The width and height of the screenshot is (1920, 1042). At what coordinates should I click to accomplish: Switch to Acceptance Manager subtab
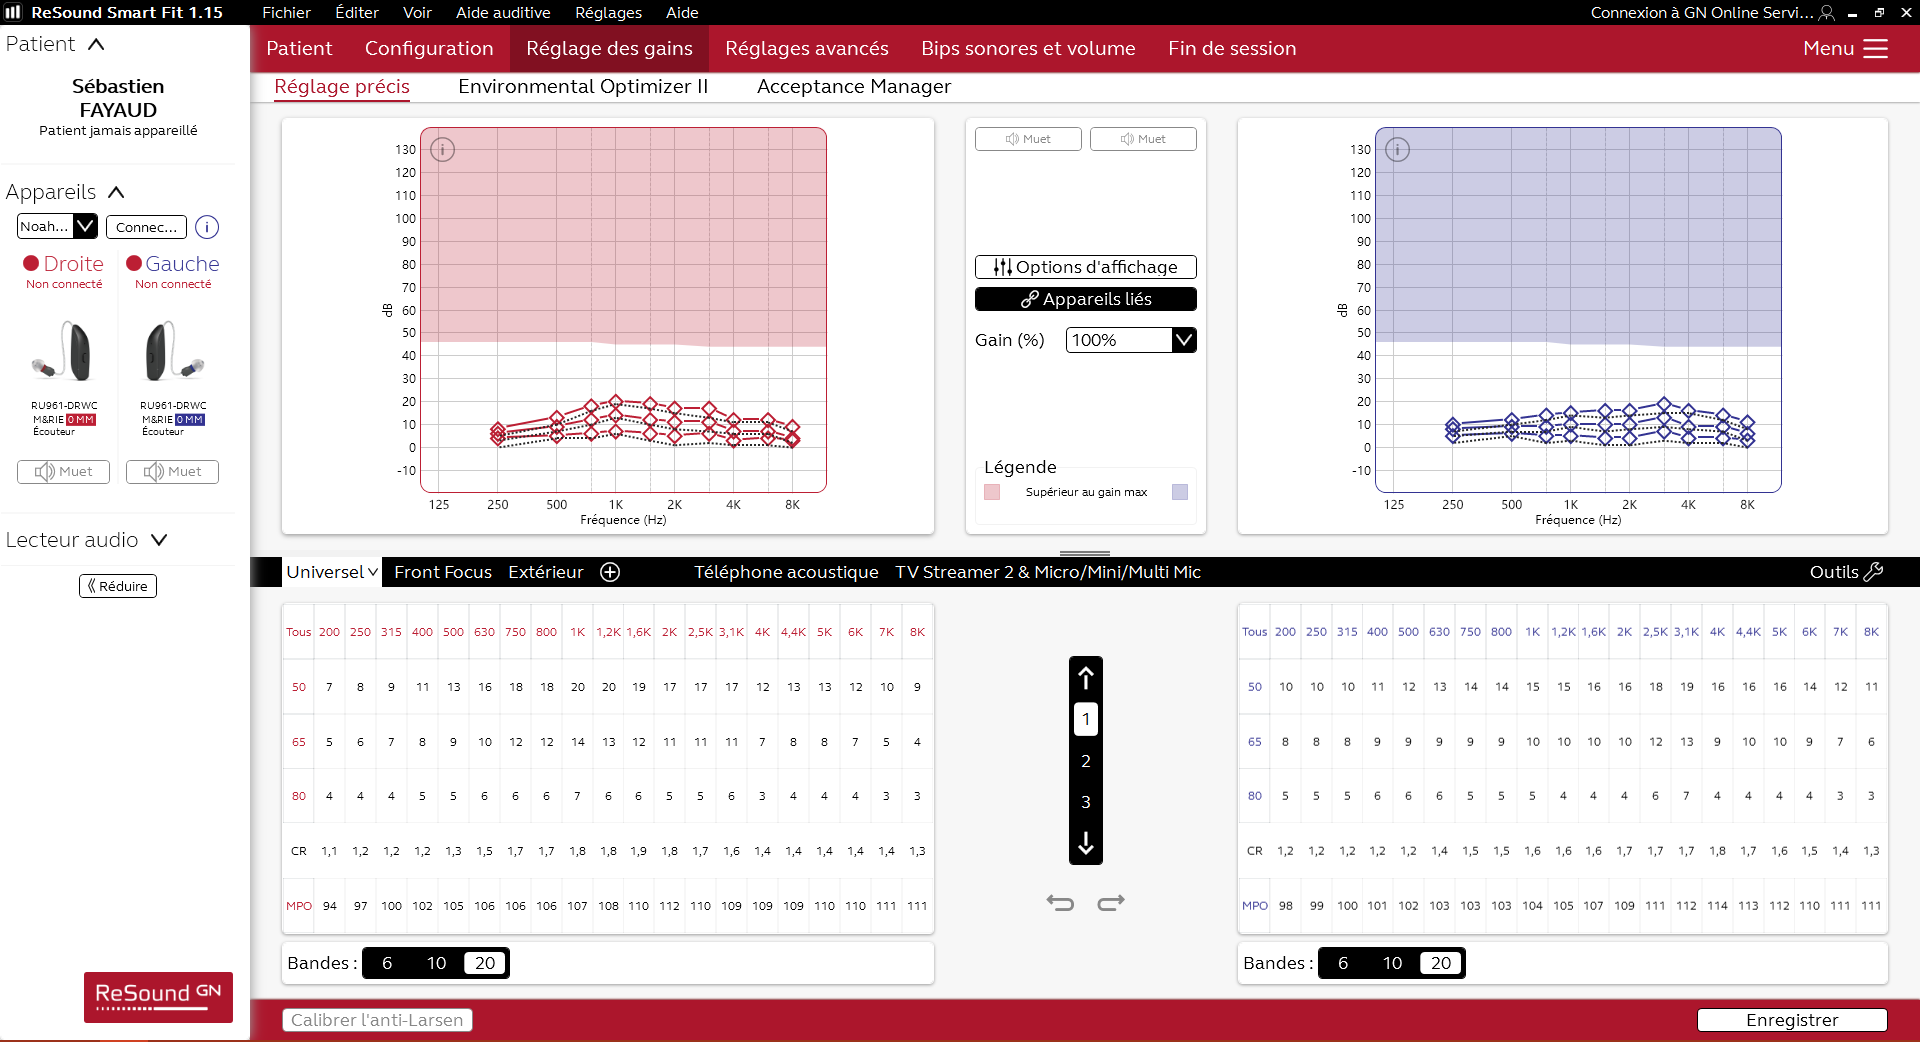click(854, 87)
